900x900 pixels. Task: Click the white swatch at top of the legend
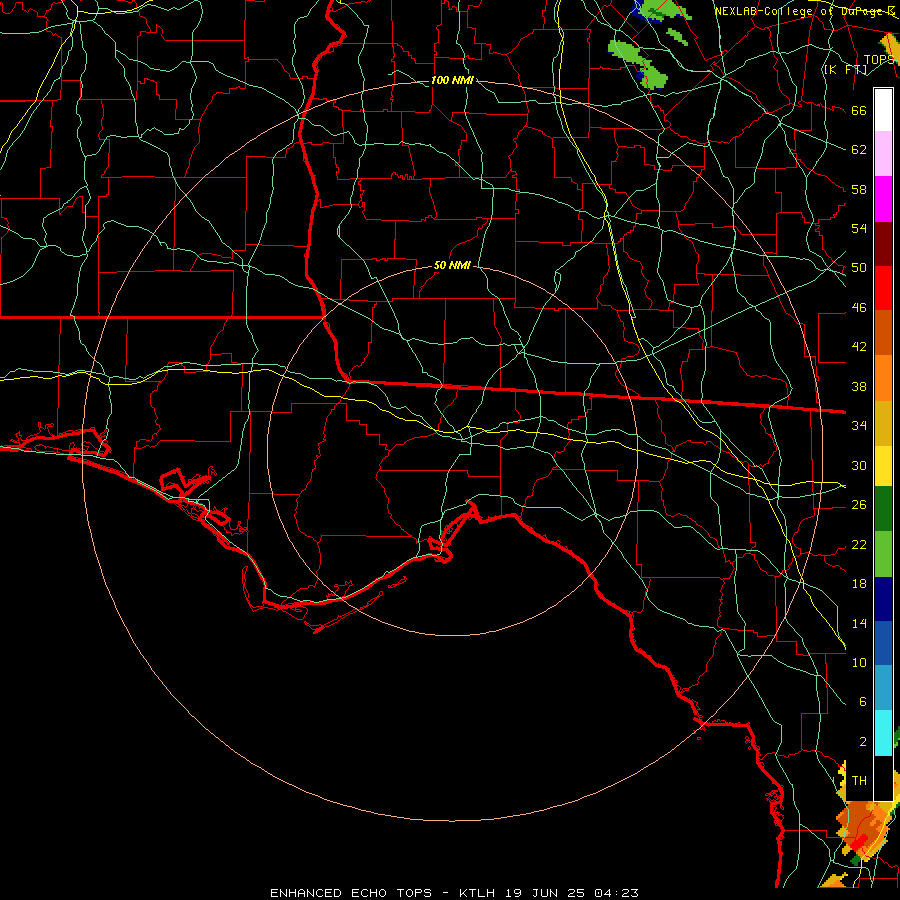click(x=883, y=110)
